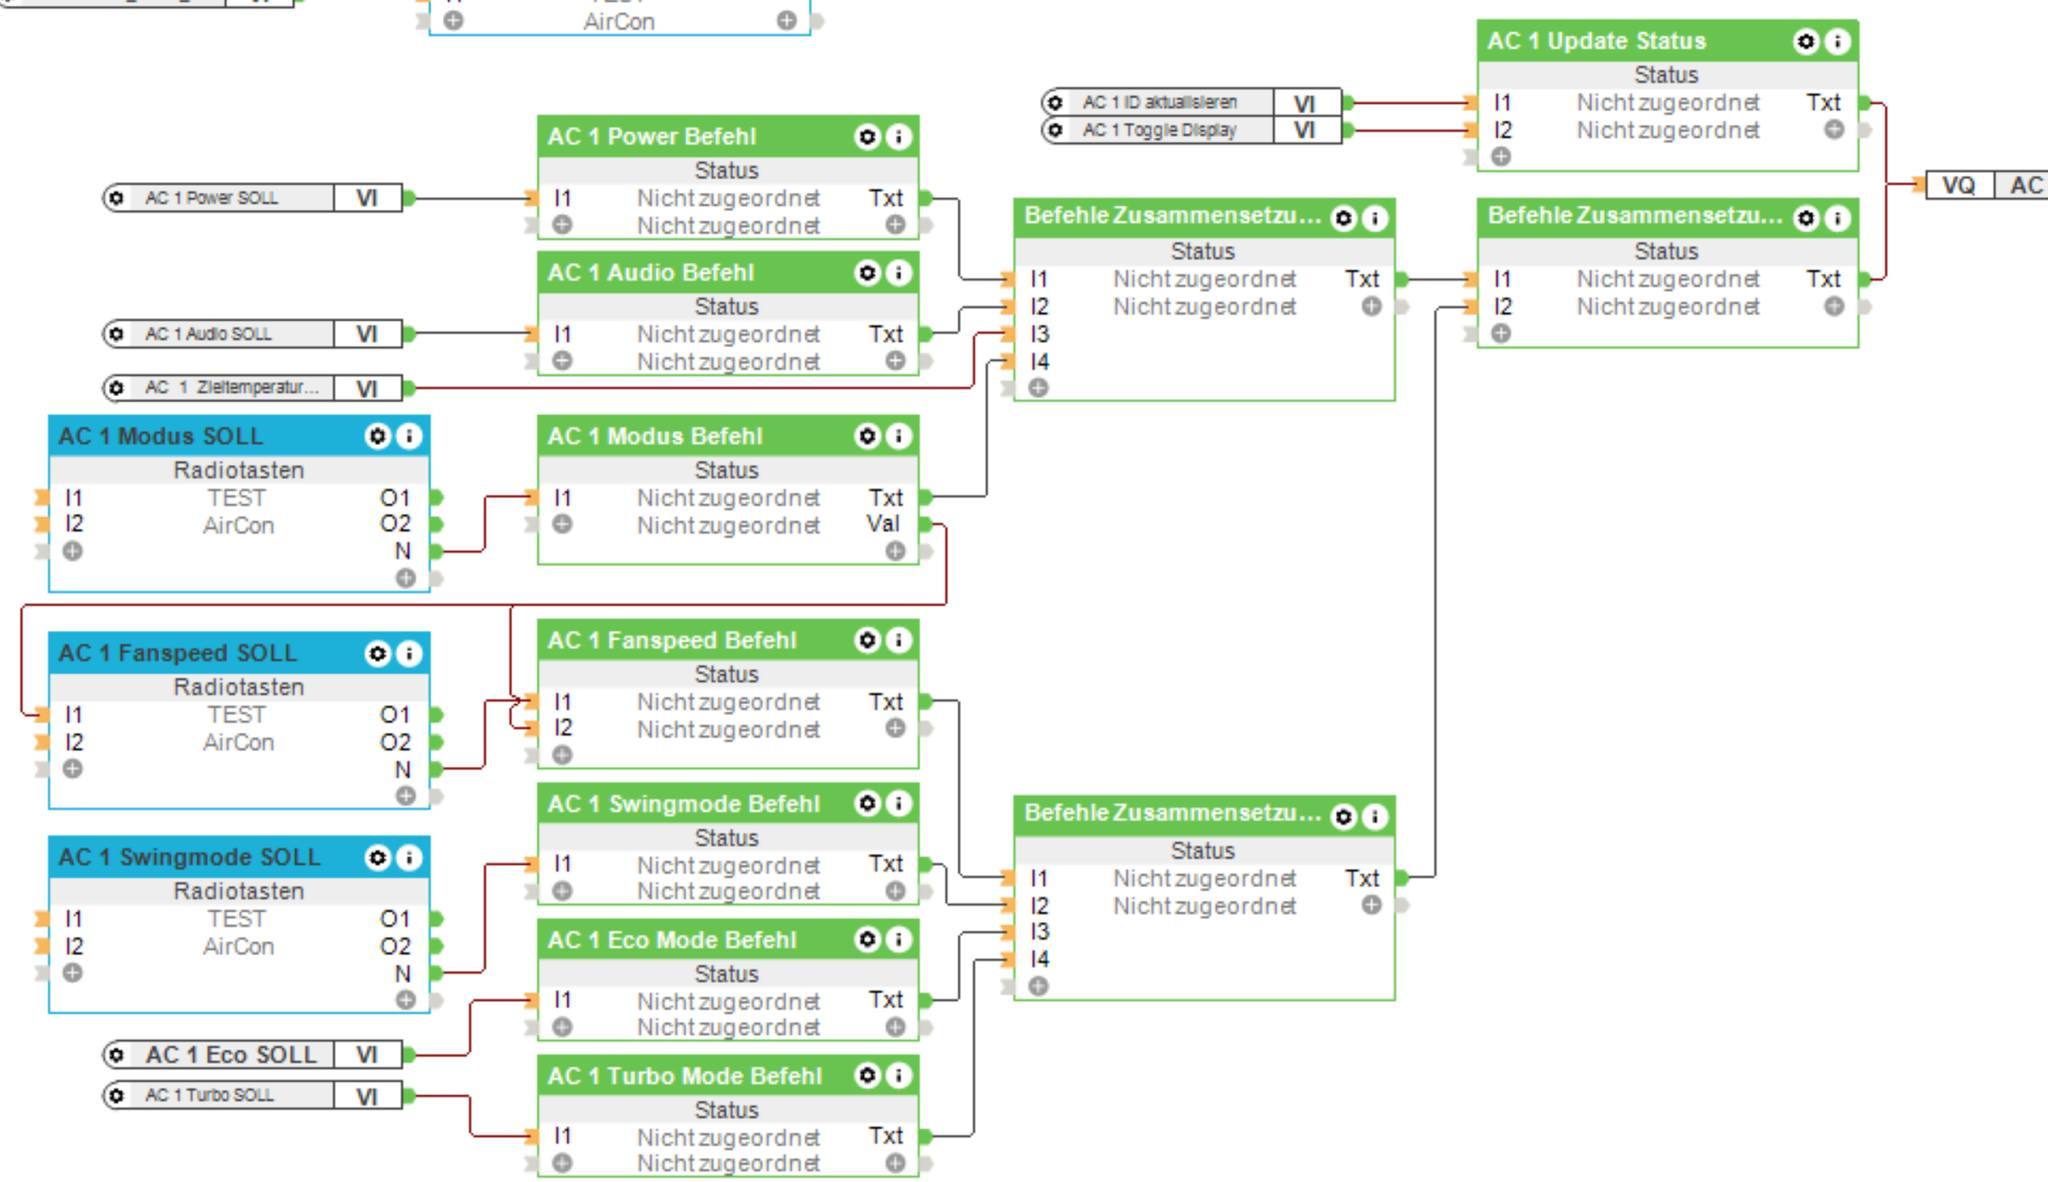Click N output connector of AC 1 Swingmode SOLL
The image size is (2048, 1182).
(x=436, y=973)
